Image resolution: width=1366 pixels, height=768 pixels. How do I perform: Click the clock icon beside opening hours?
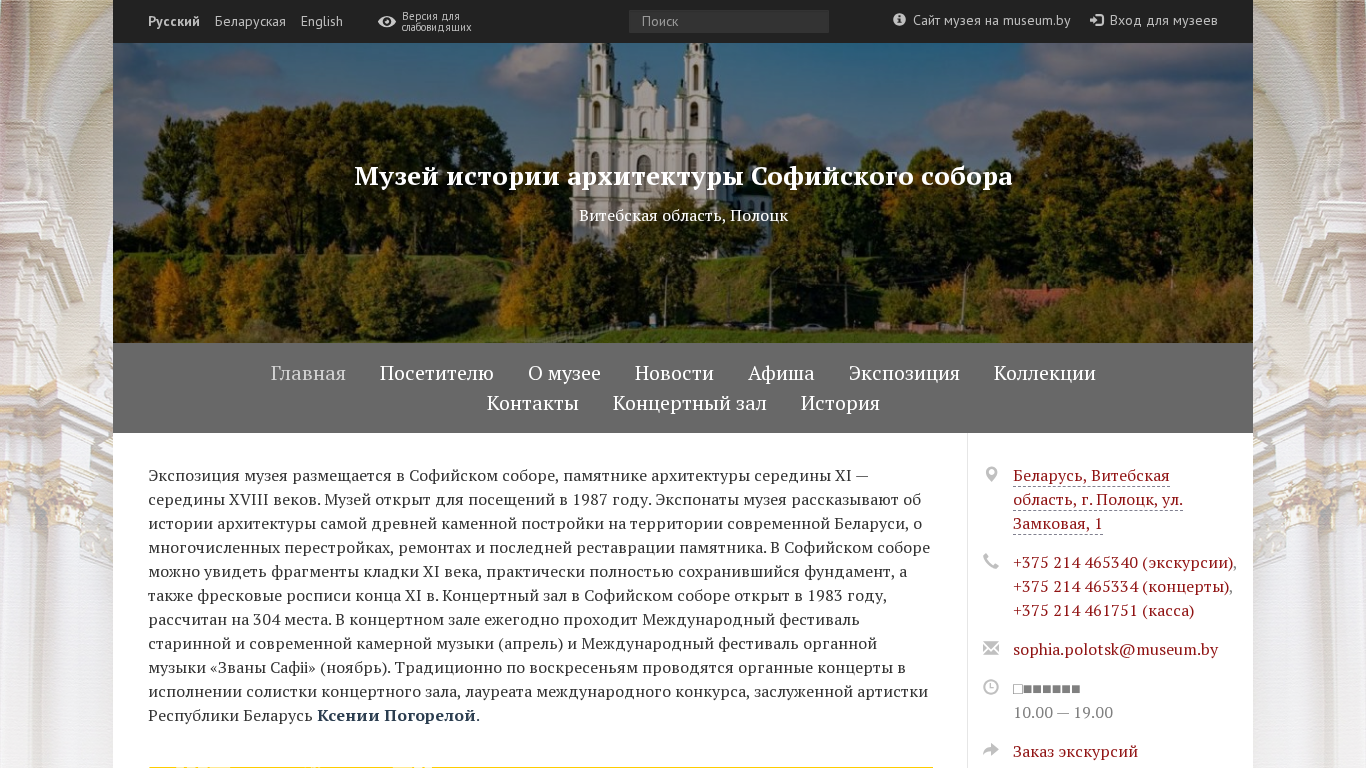(x=991, y=687)
